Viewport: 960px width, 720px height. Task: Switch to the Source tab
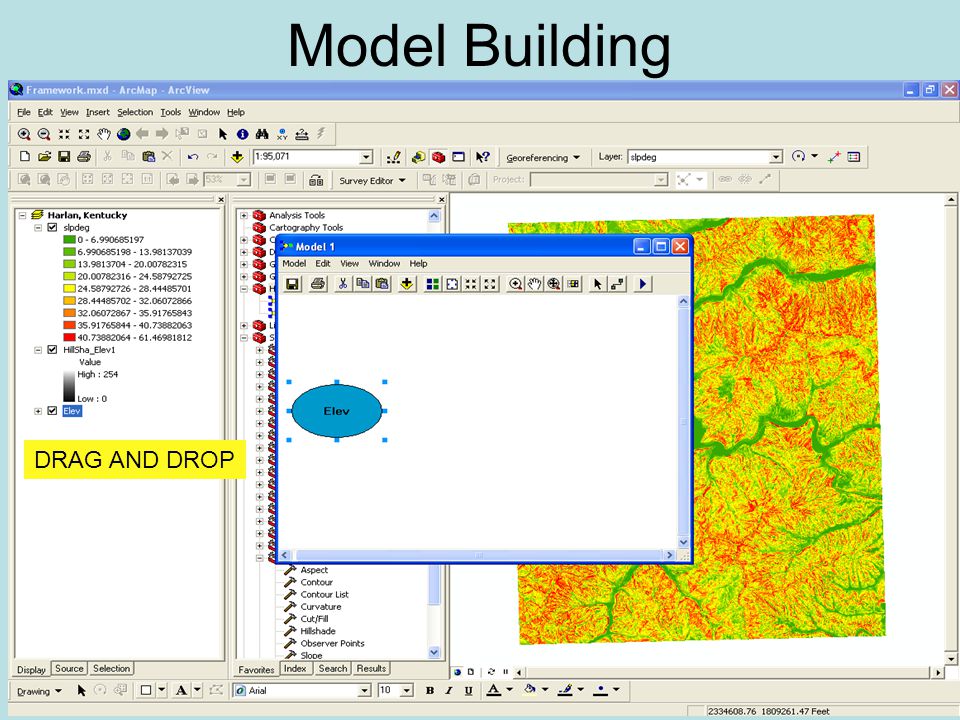point(69,669)
